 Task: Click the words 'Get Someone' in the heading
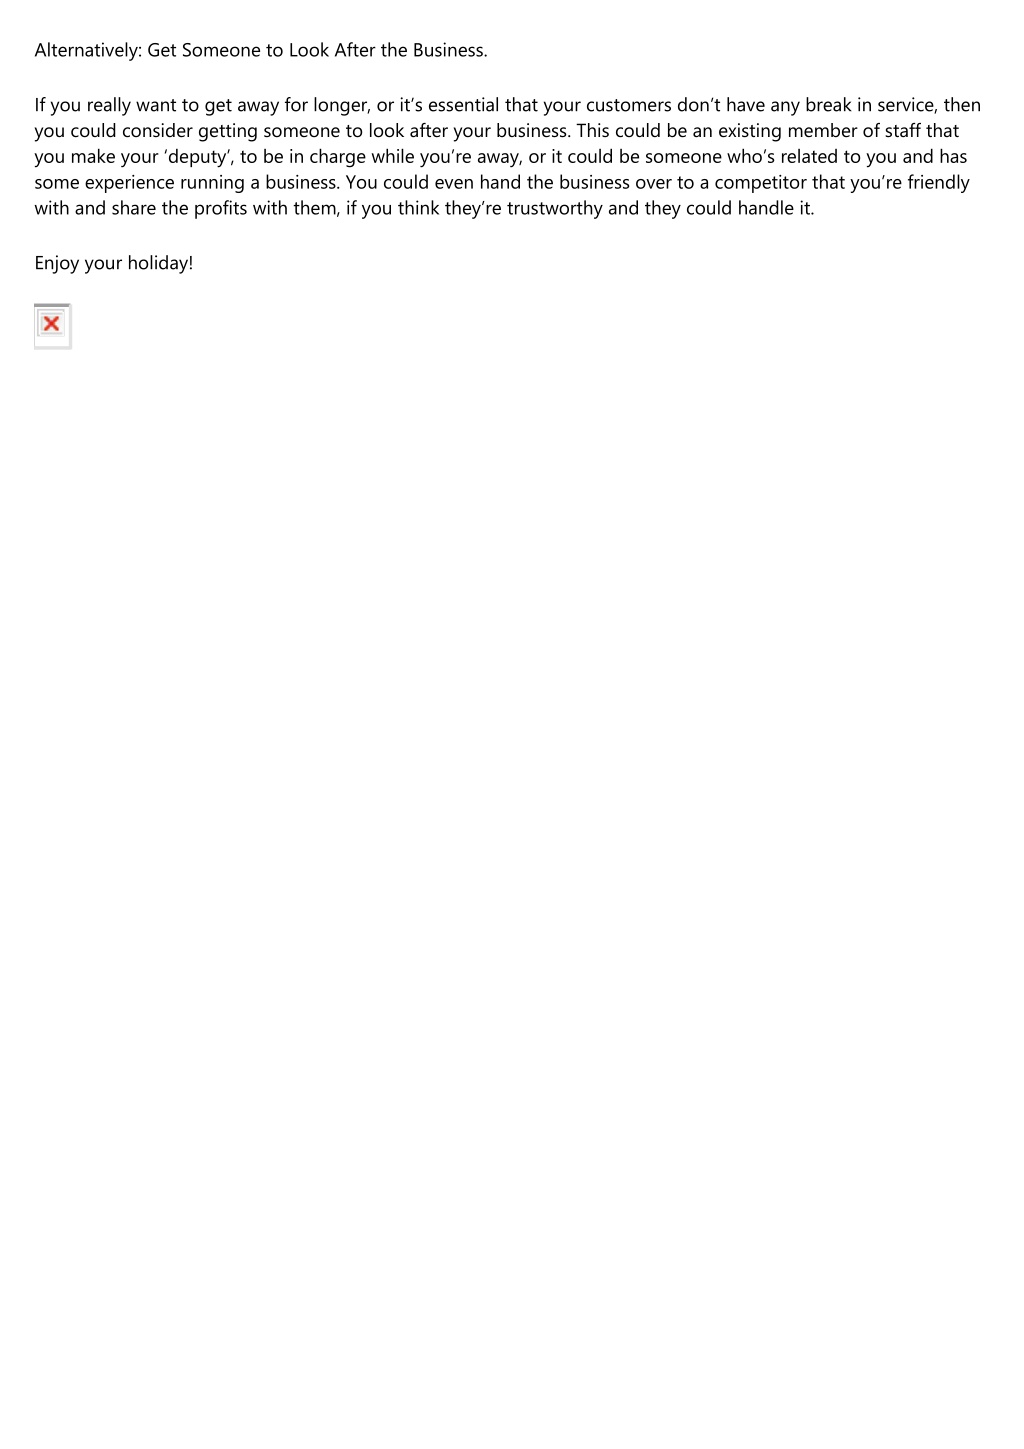[x=203, y=50]
